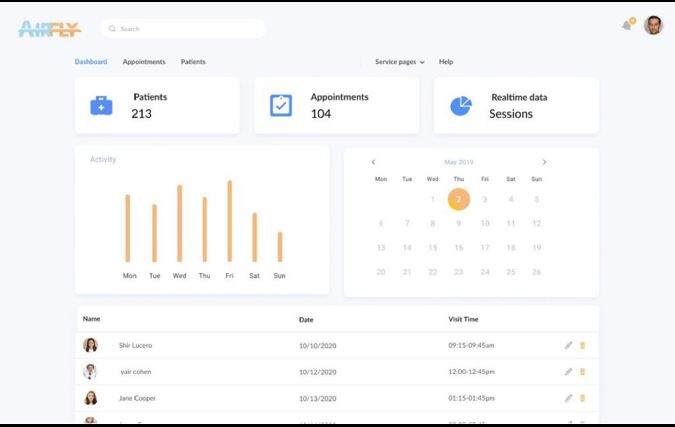Click the Appointments clipboard icon
The image size is (675, 427).
point(281,106)
